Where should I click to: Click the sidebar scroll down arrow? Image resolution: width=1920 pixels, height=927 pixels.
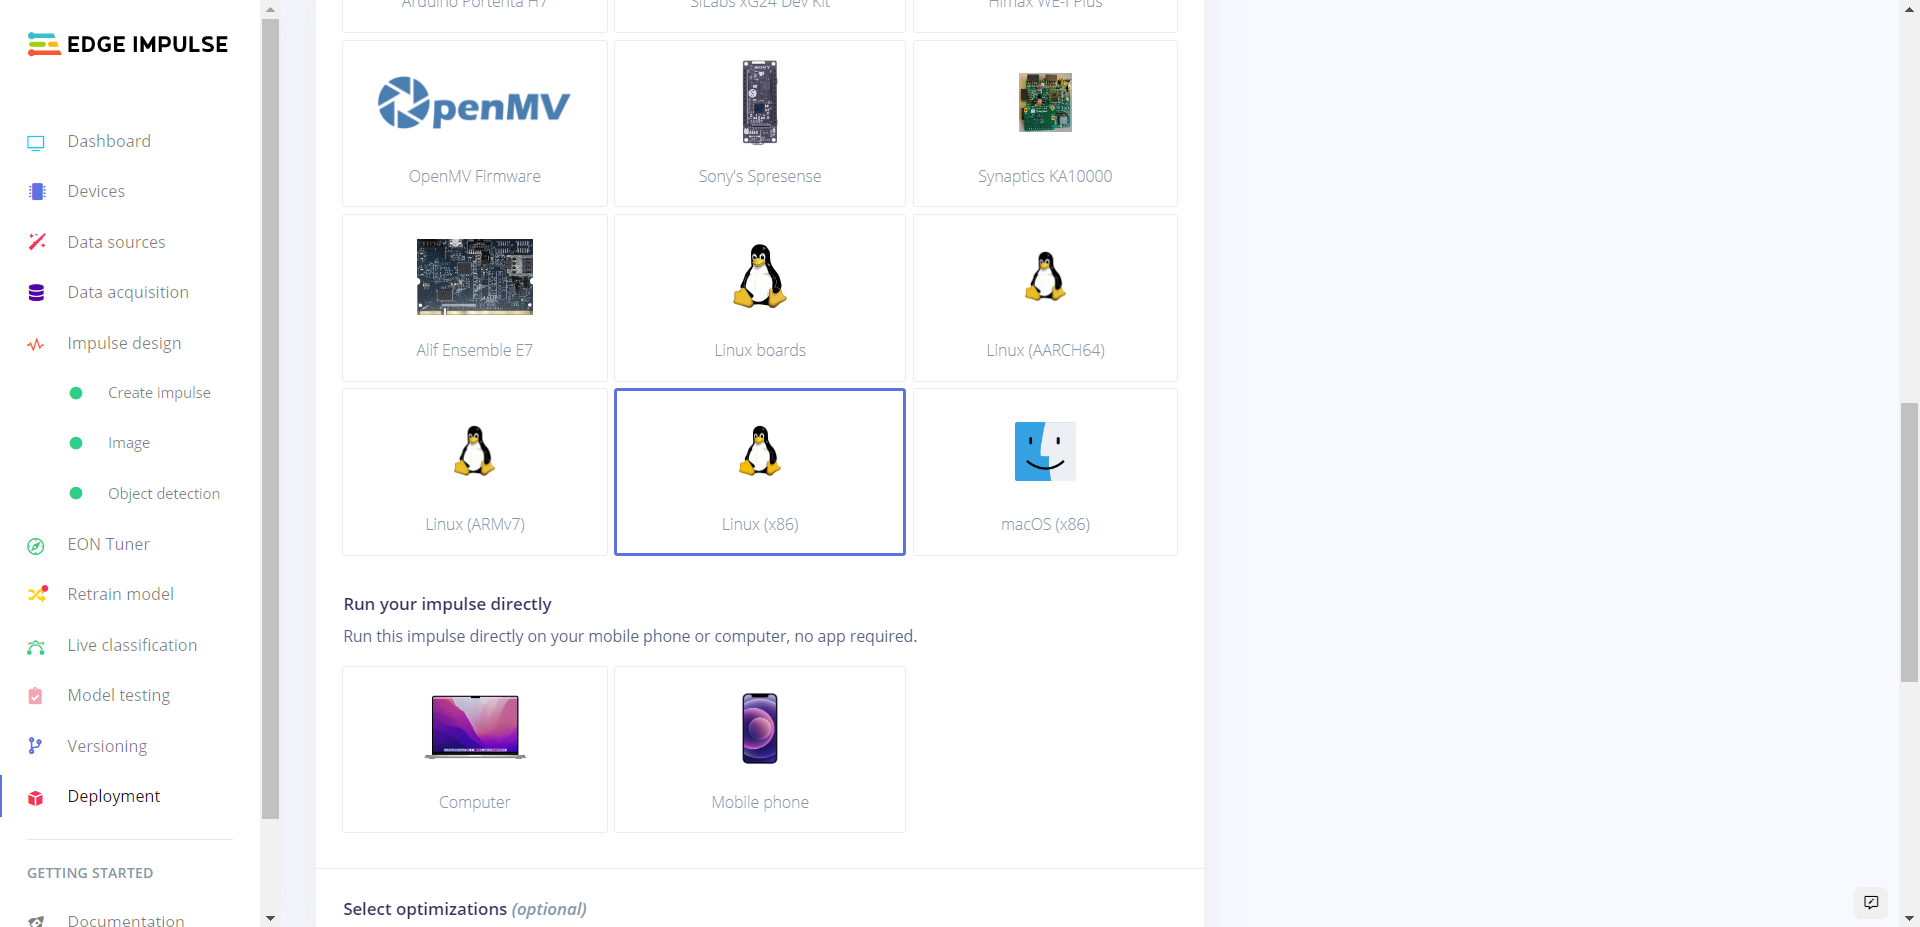pyautogui.click(x=270, y=918)
